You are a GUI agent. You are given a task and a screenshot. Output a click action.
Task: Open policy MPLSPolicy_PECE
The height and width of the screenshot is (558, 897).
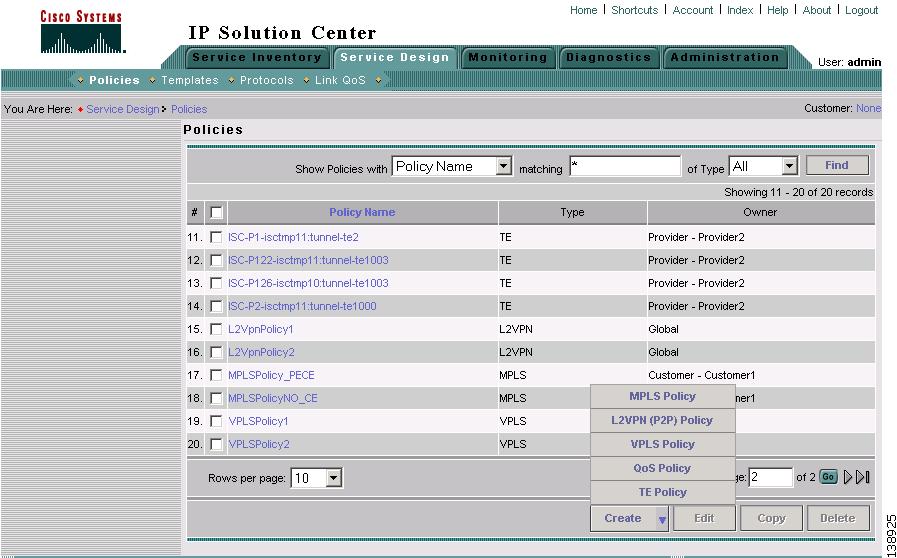click(x=271, y=375)
